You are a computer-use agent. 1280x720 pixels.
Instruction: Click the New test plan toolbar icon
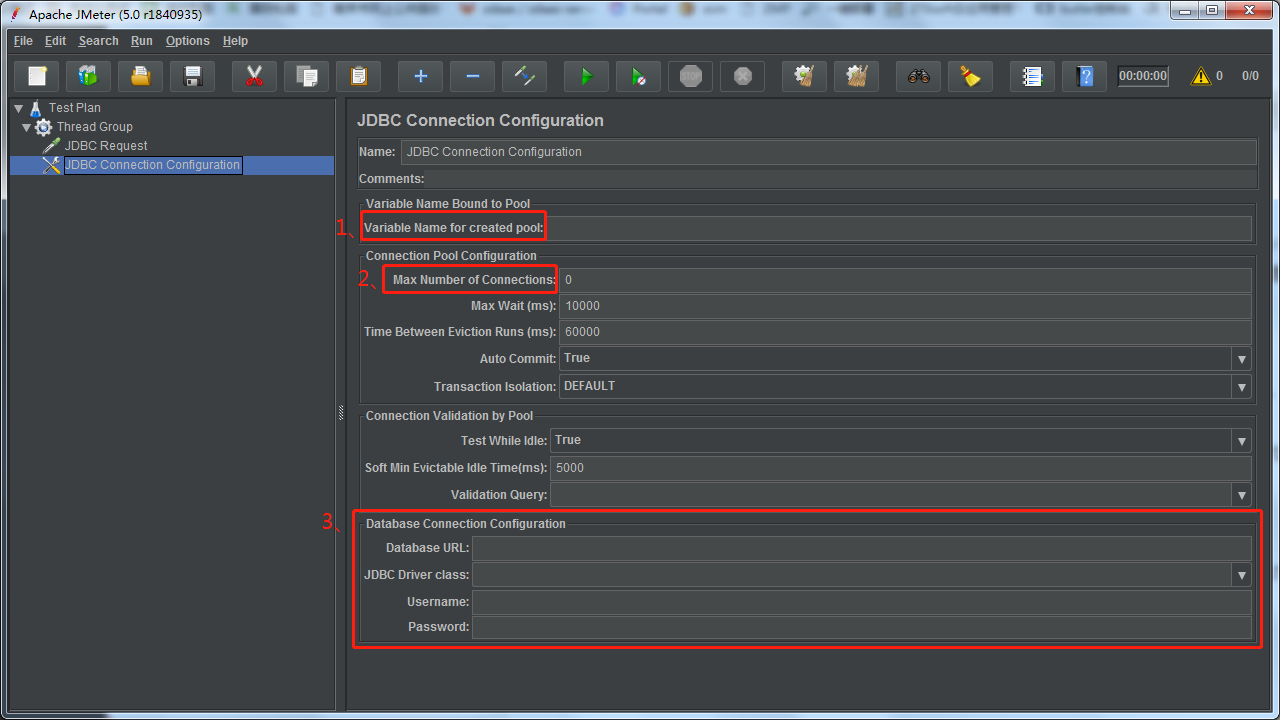pos(37,76)
